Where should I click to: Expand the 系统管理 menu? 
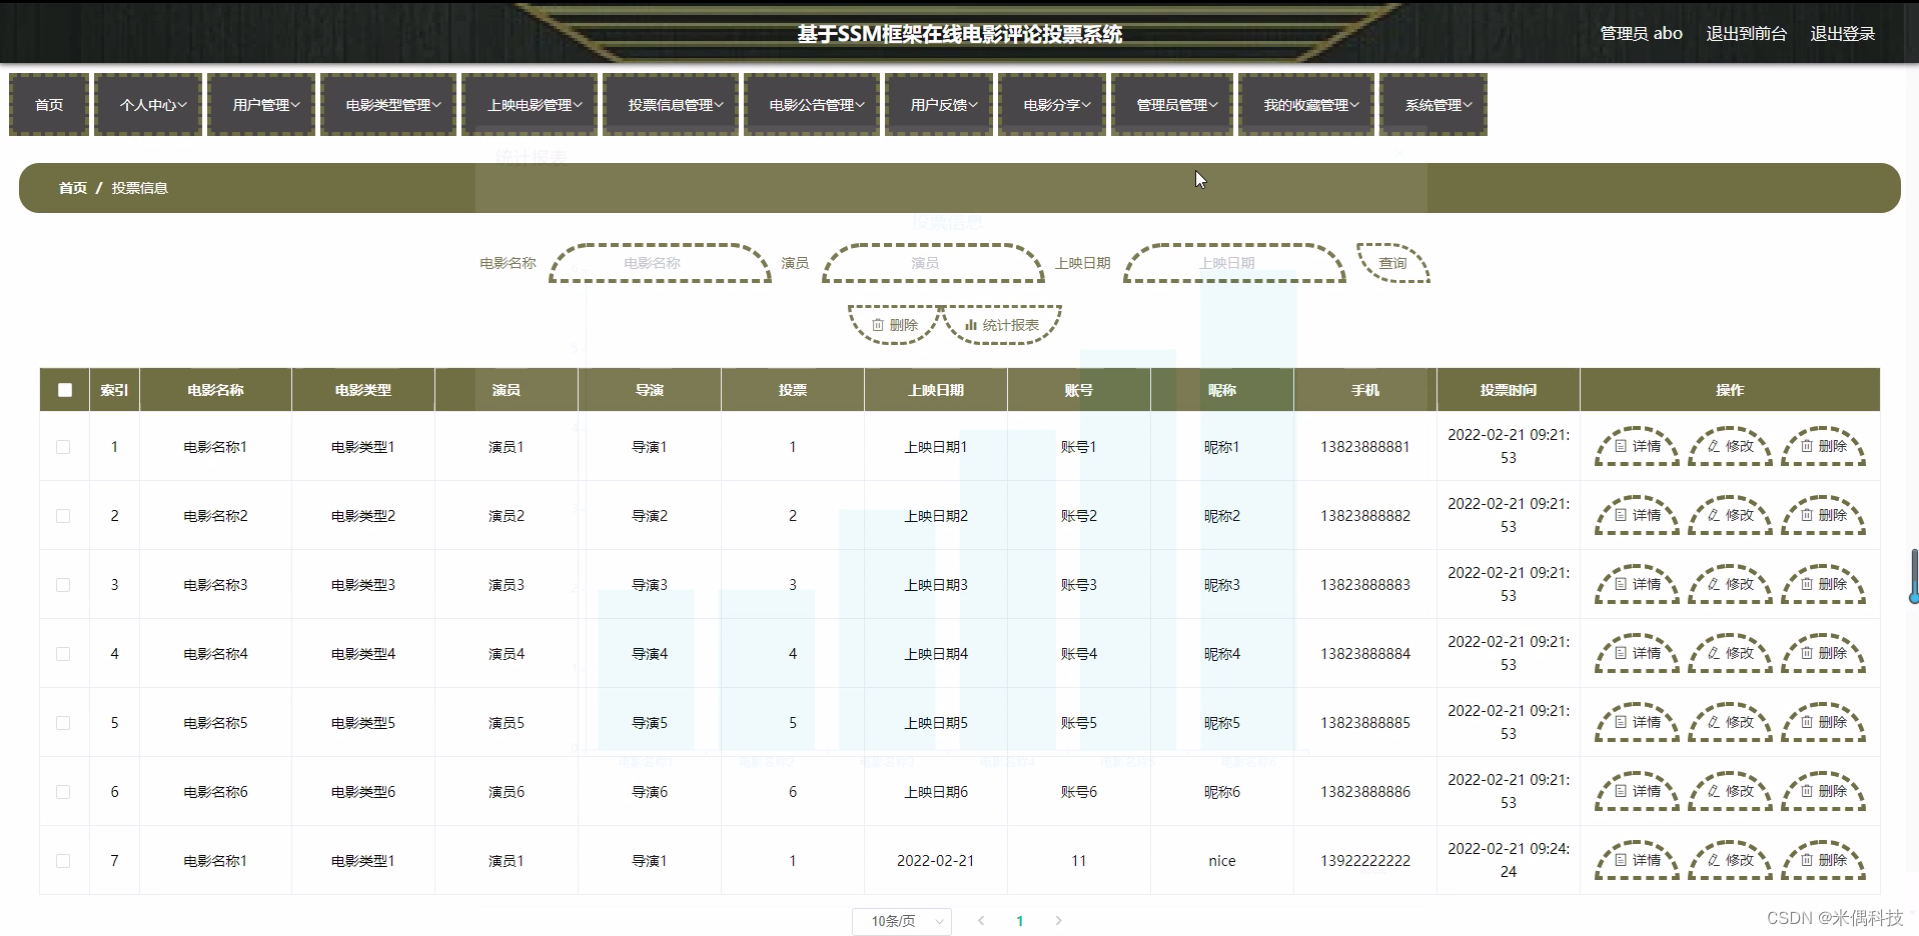click(x=1433, y=104)
